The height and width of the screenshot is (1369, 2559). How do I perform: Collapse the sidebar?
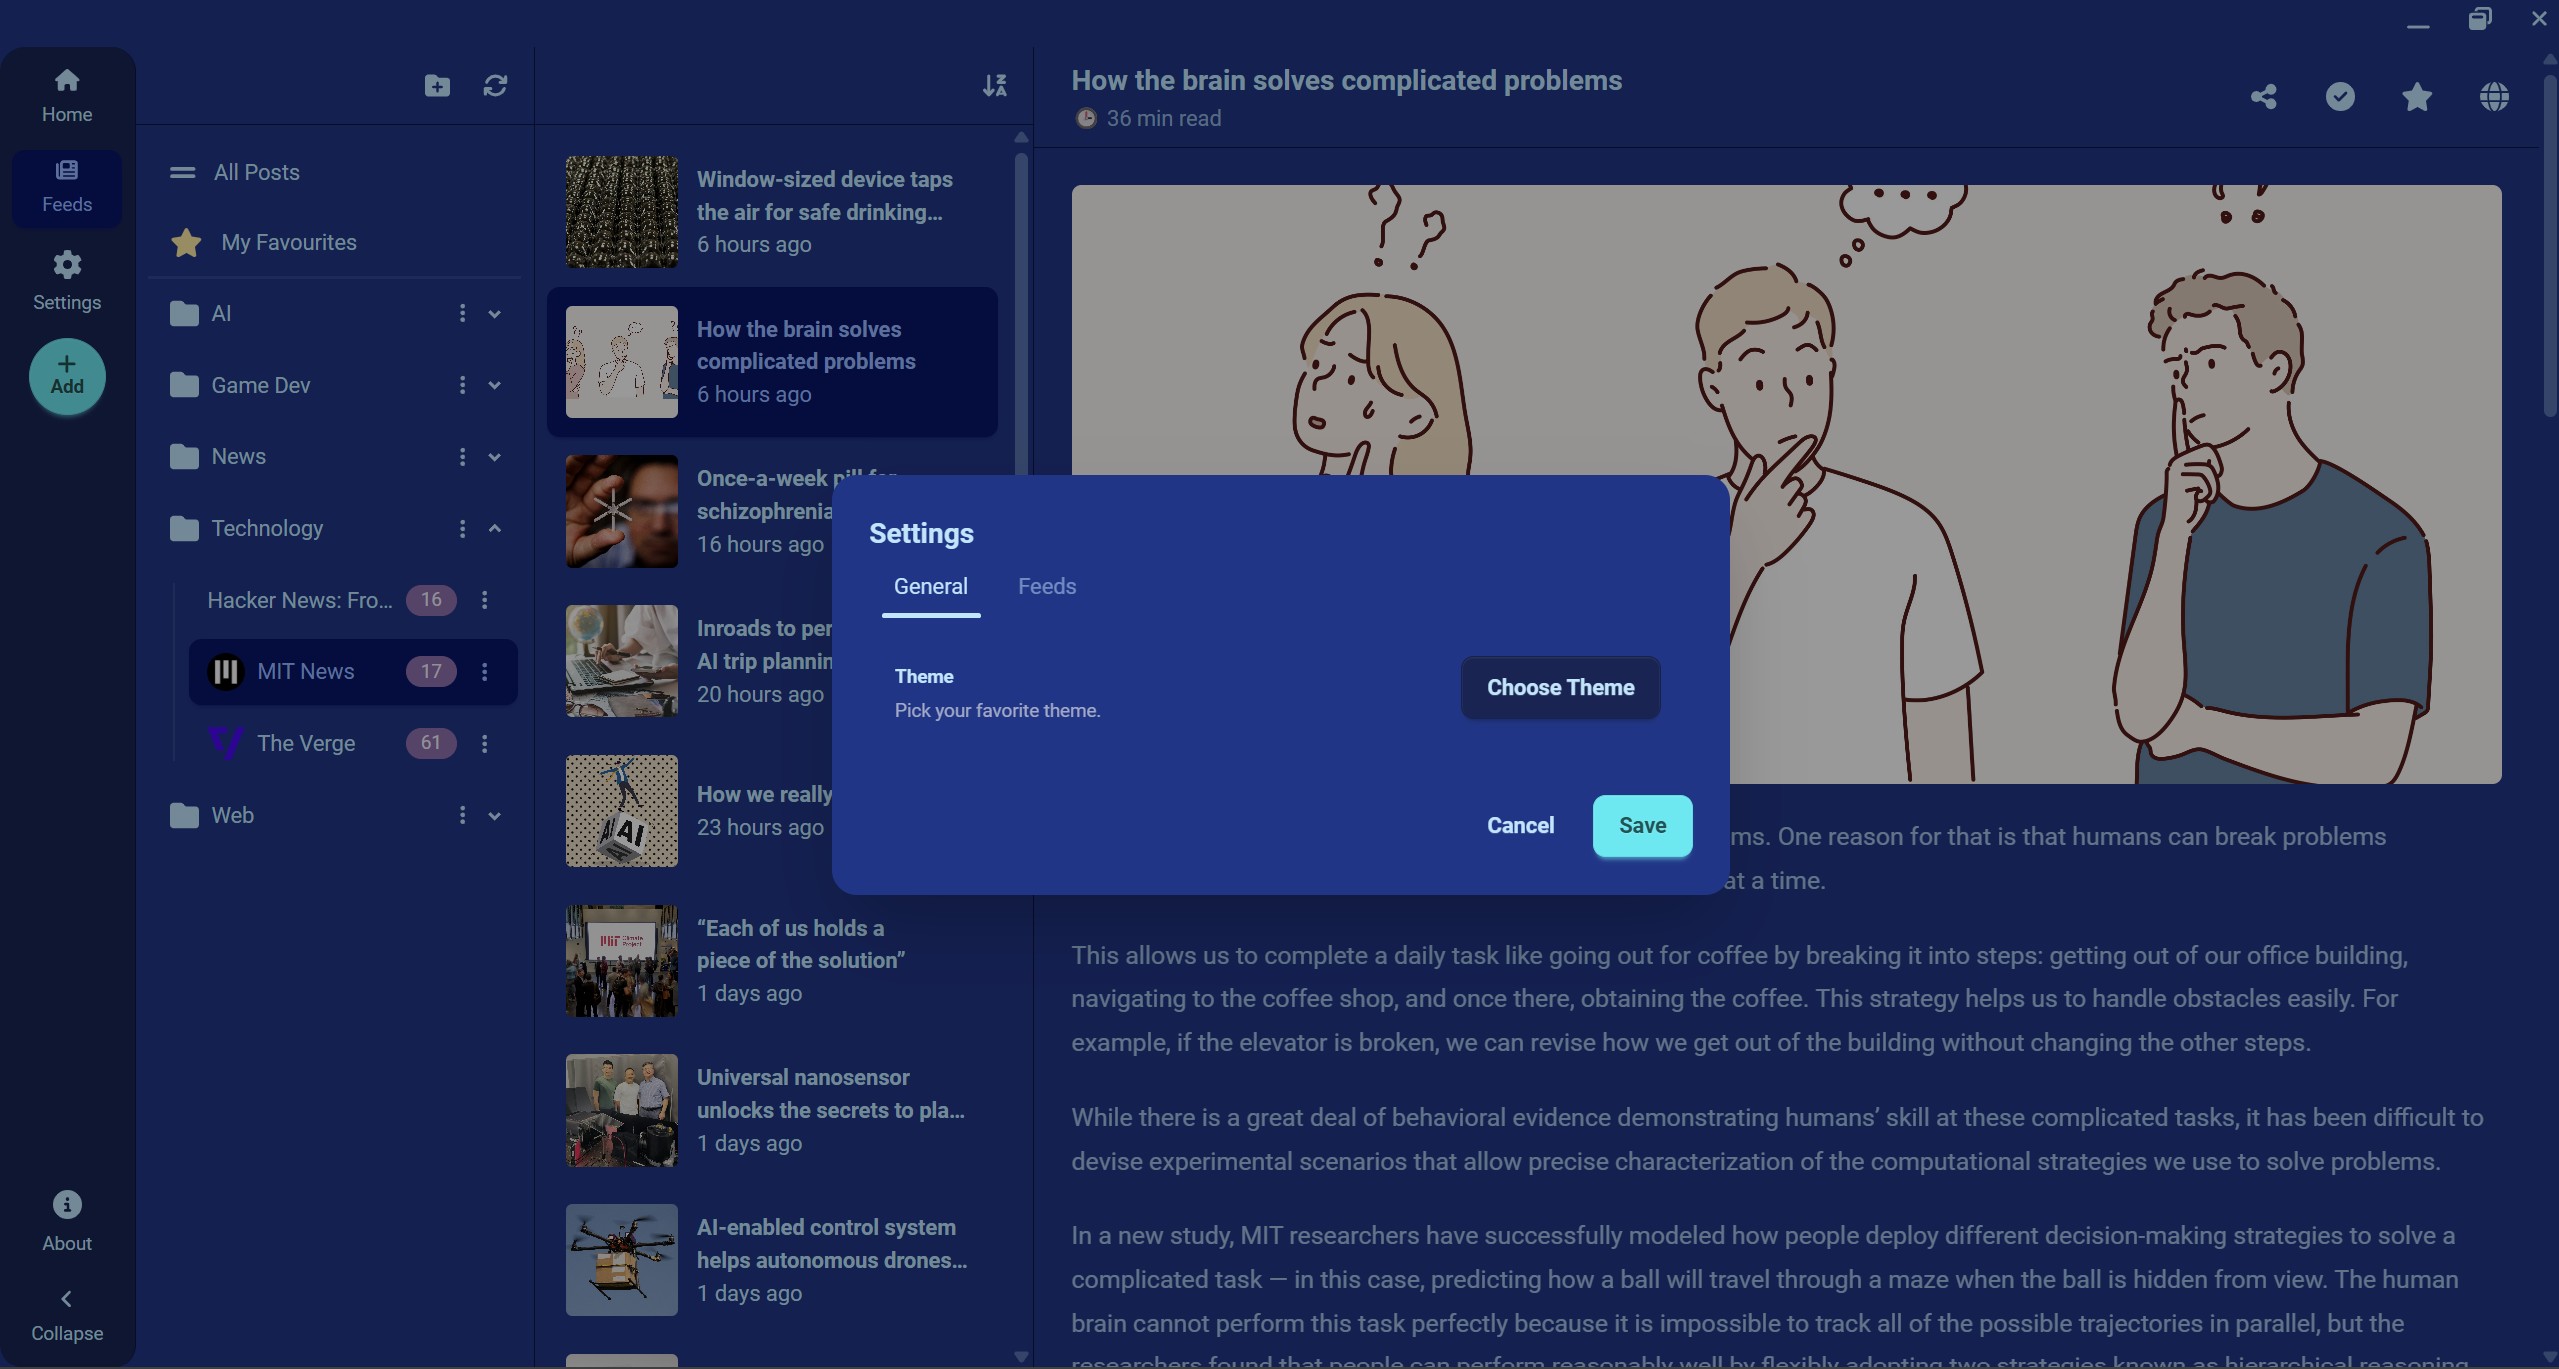tap(67, 1314)
